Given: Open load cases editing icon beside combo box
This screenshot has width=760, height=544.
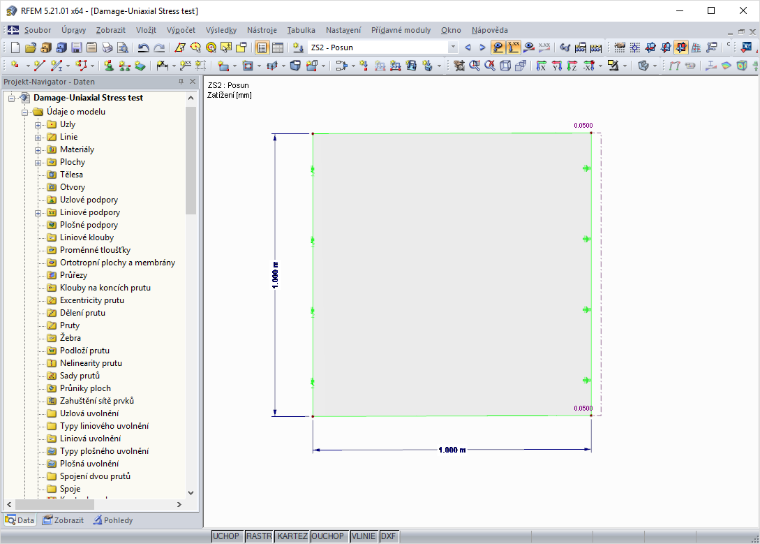Looking at the screenshot, I should pos(298,48).
